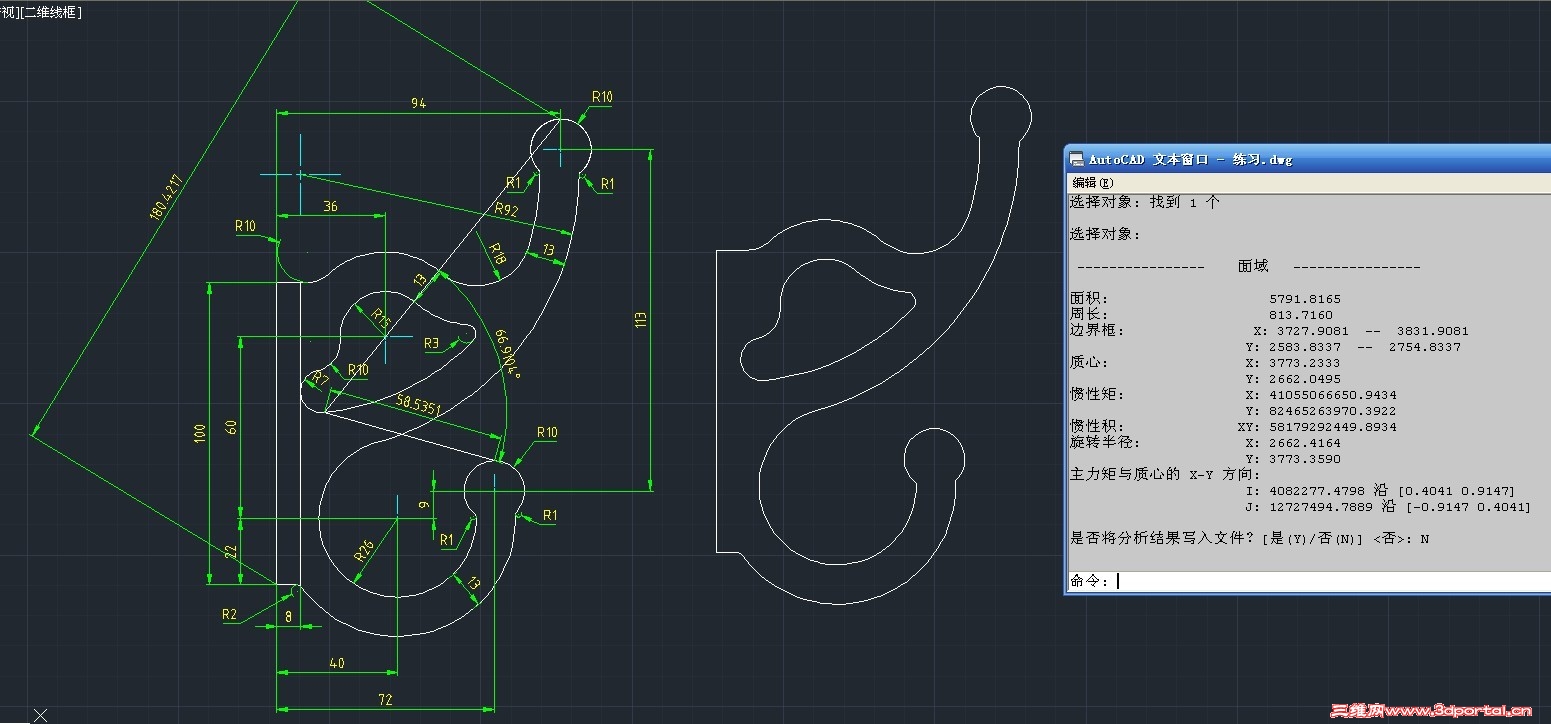Click the 选择对象: 找到 1 个 line

tap(1145, 203)
